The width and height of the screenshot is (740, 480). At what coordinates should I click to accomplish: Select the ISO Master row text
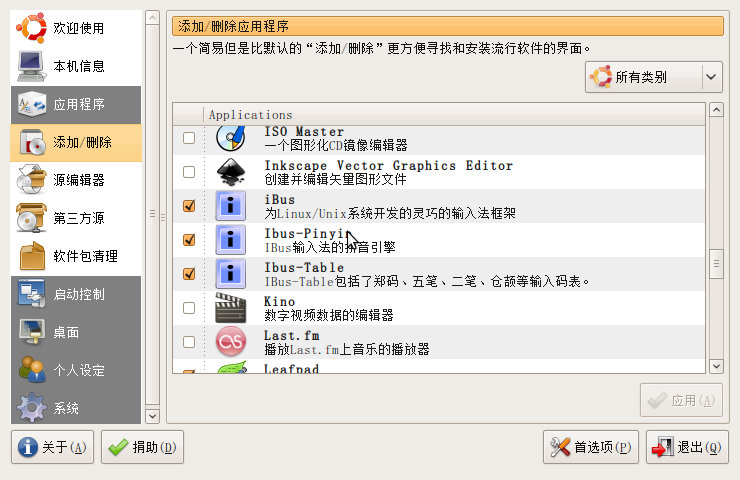(336, 138)
